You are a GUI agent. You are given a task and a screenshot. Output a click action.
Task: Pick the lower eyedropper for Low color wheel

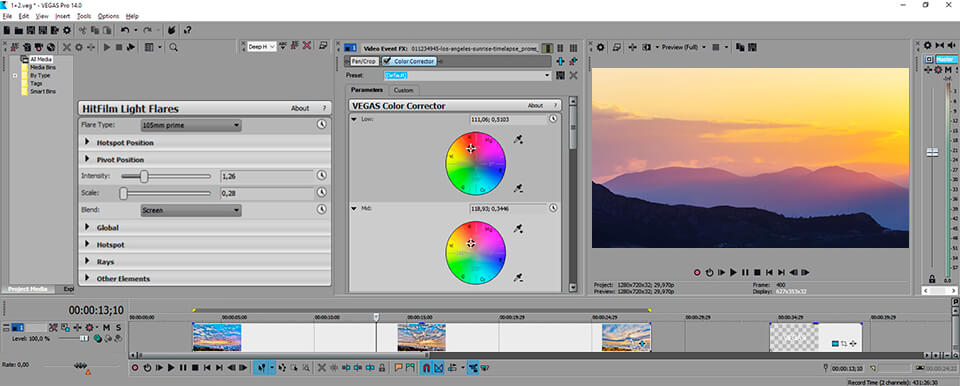click(519, 188)
